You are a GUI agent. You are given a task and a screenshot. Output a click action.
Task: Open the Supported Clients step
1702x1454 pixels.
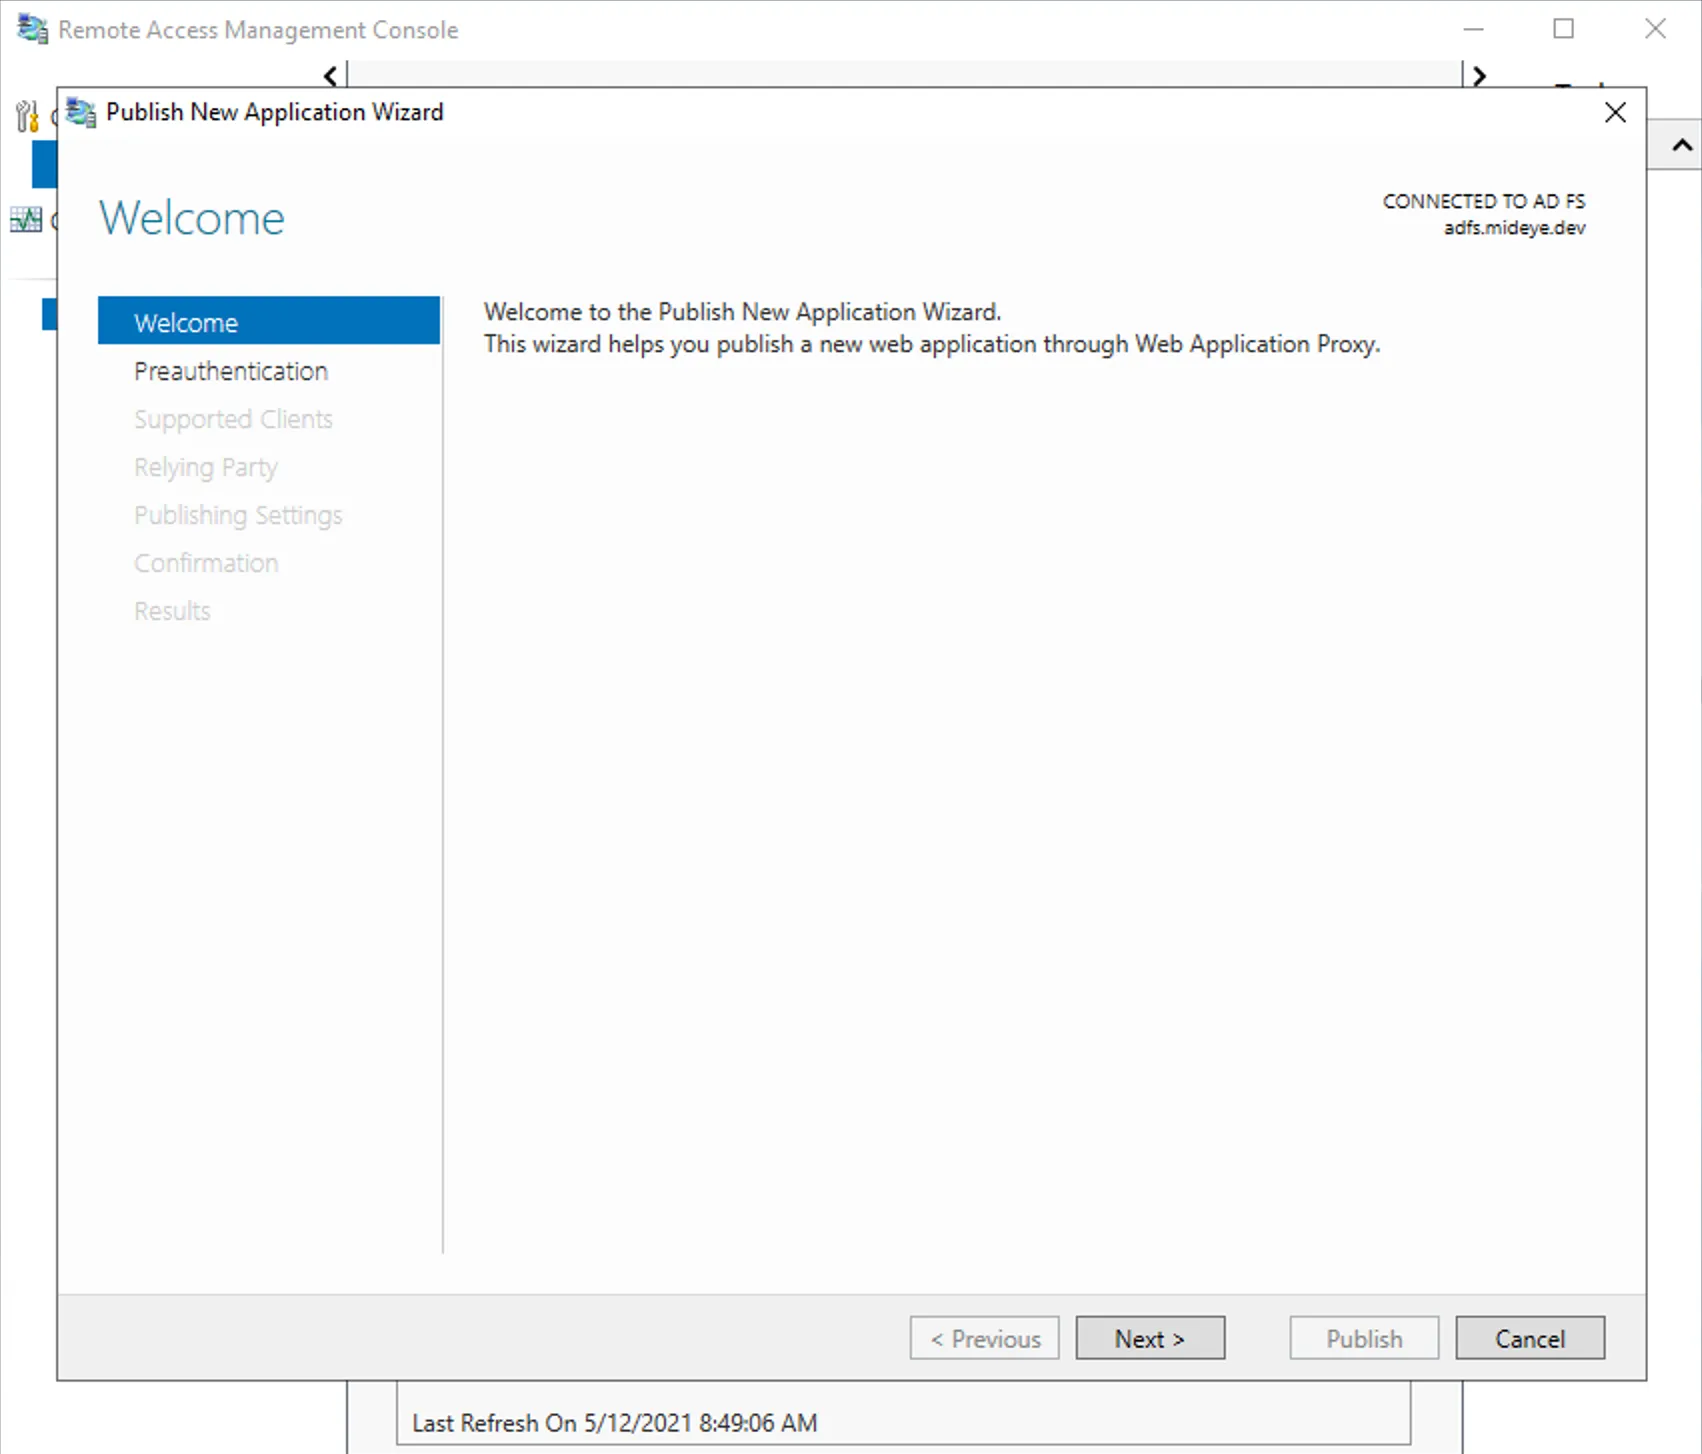(x=233, y=419)
